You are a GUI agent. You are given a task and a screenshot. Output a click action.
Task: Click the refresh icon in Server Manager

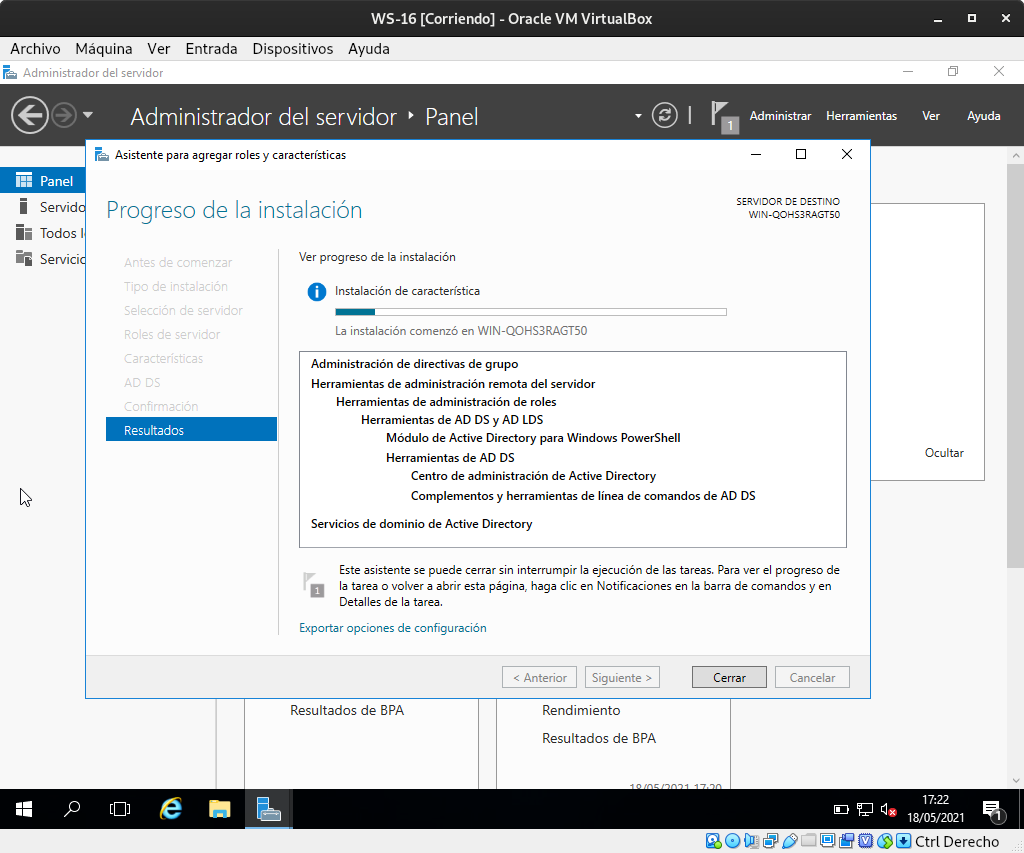point(665,116)
